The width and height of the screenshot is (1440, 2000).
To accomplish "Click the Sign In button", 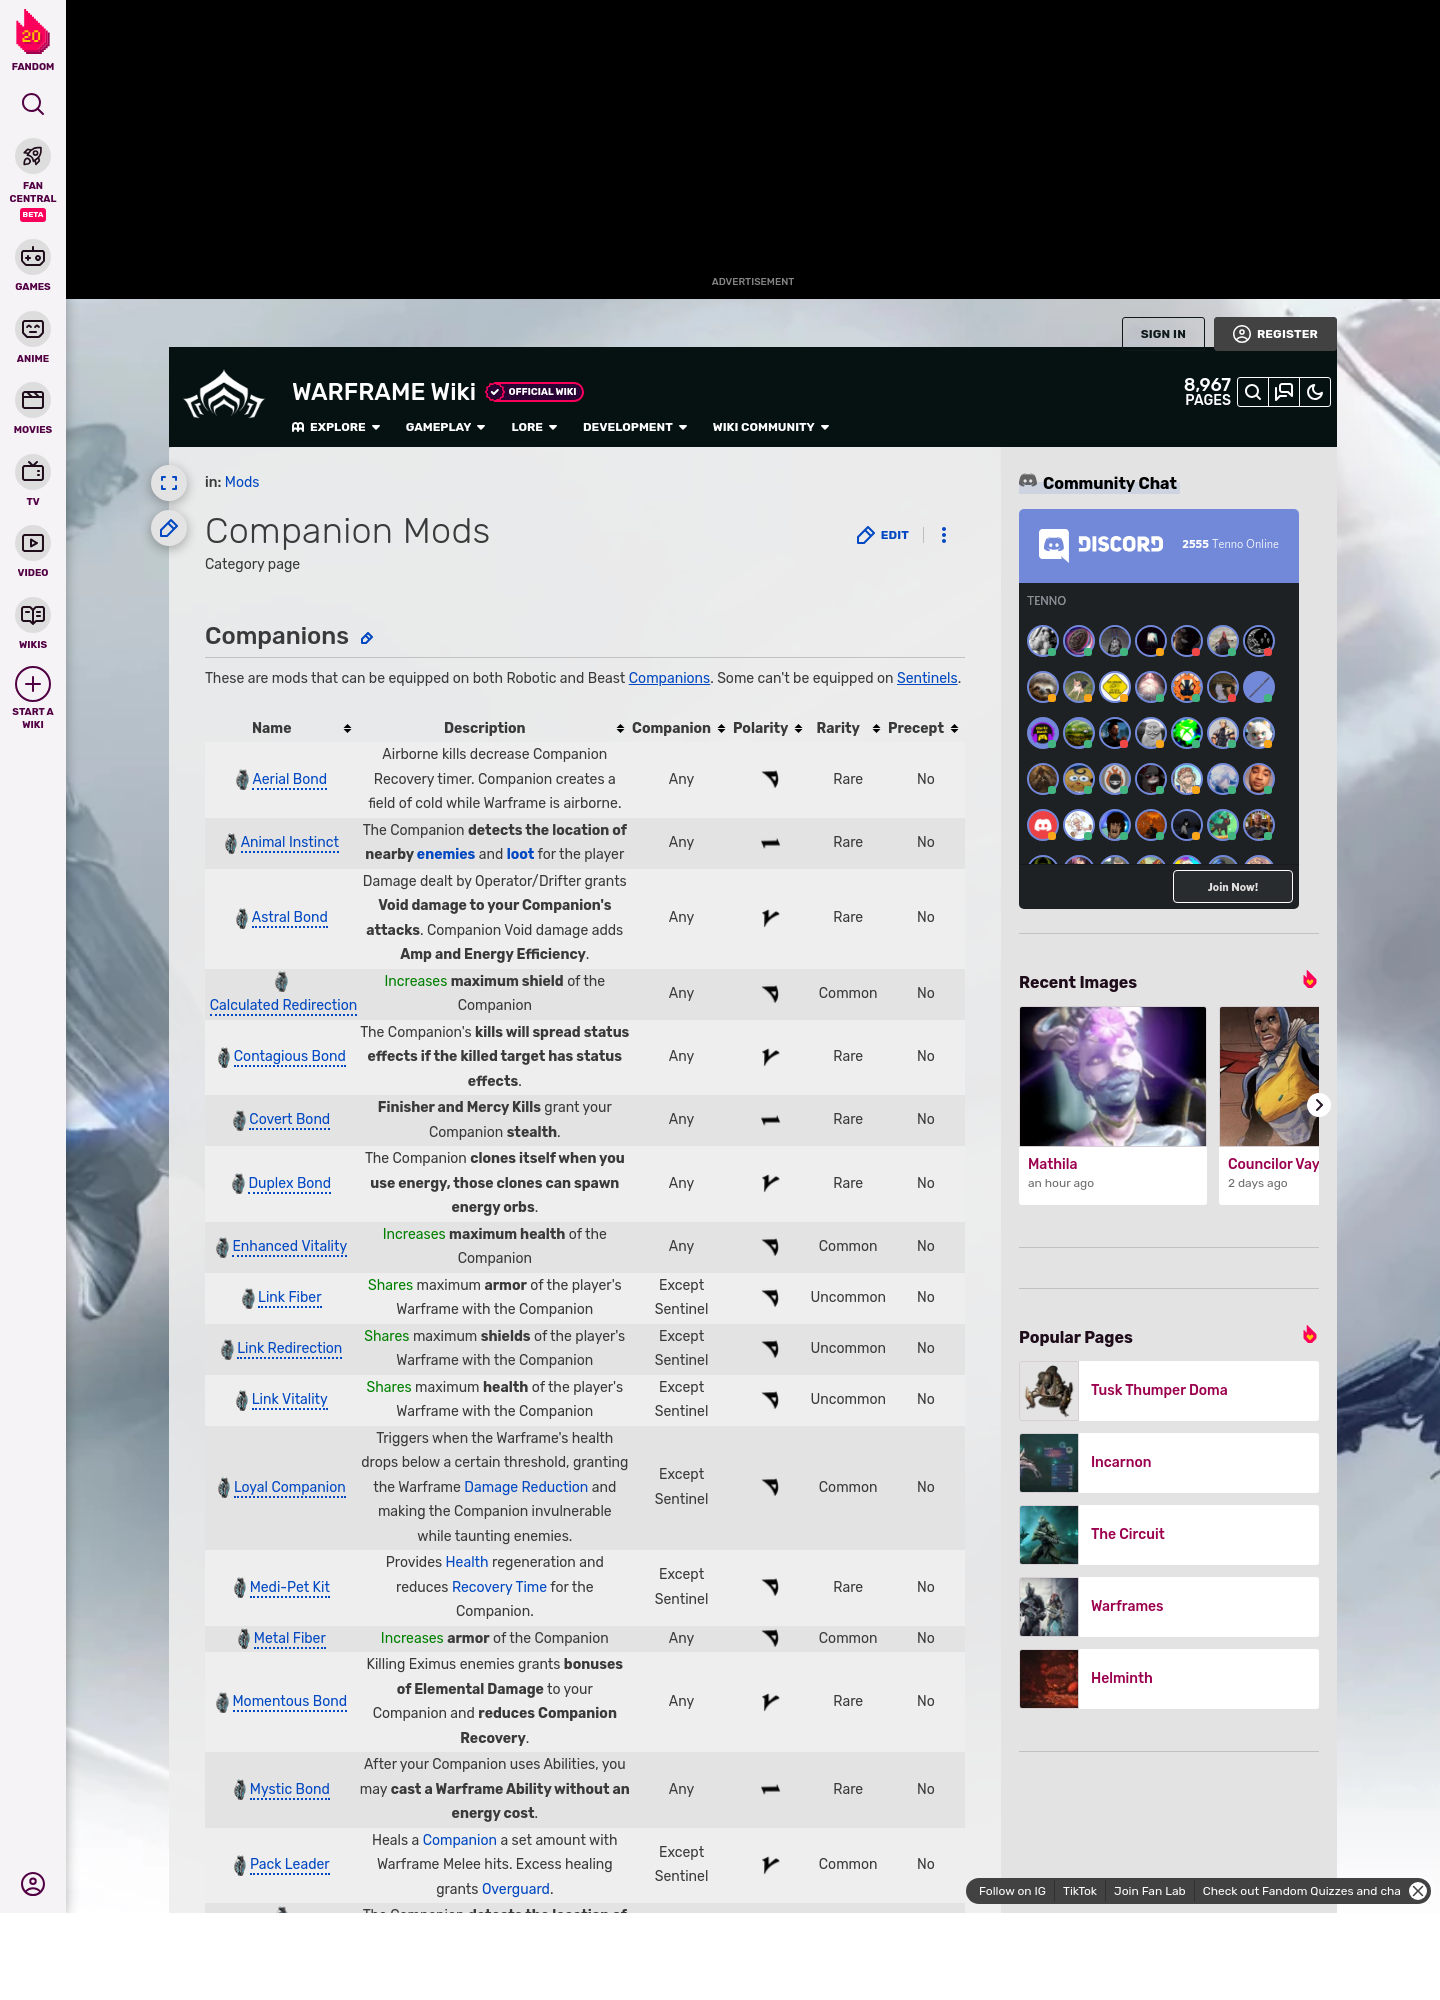I will pos(1162,334).
